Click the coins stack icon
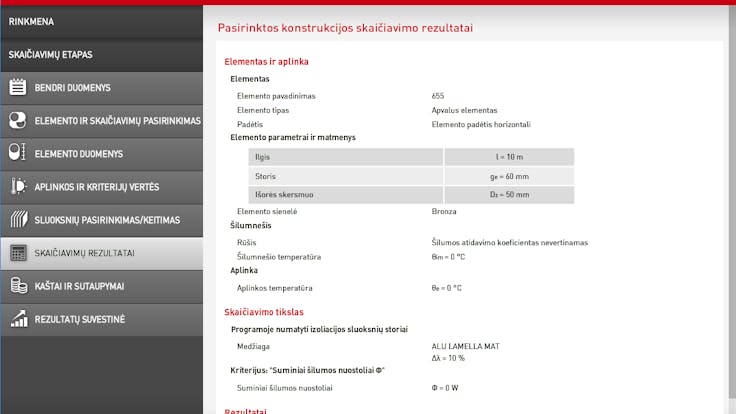The height and width of the screenshot is (414, 736). pyautogui.click(x=18, y=285)
